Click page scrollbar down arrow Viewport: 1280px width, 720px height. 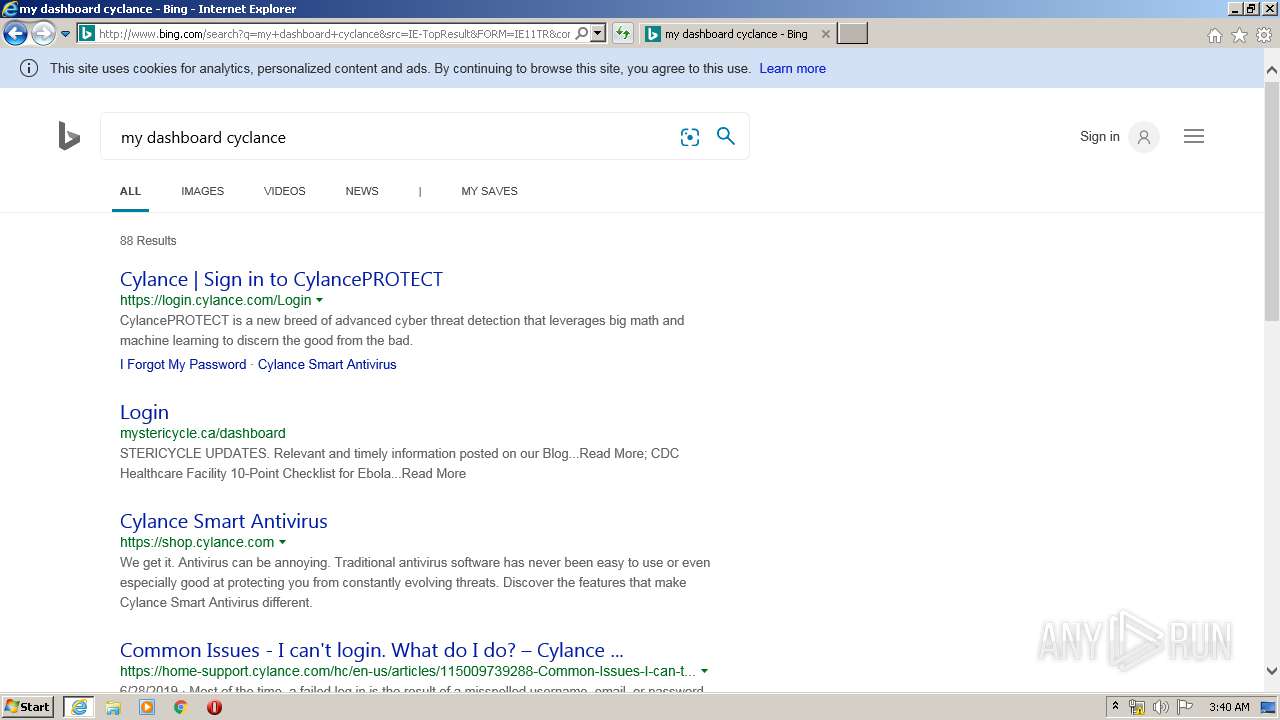[x=1272, y=671]
